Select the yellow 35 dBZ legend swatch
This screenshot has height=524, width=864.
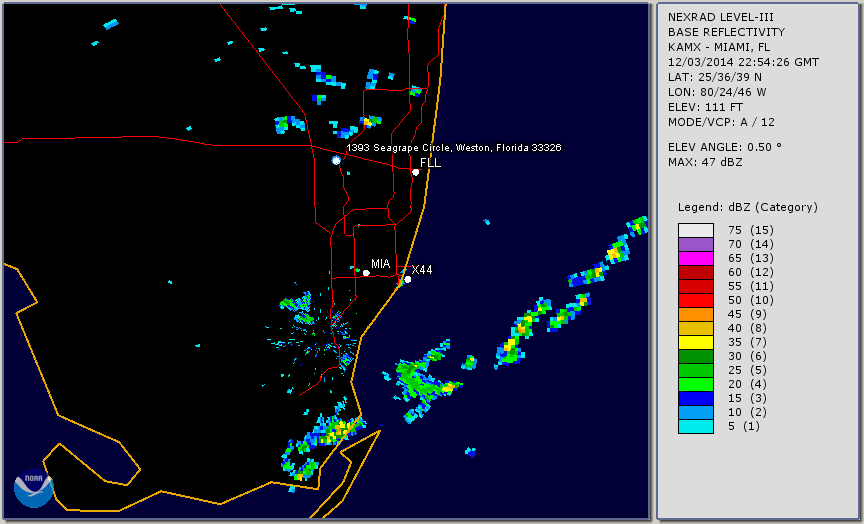[695, 342]
